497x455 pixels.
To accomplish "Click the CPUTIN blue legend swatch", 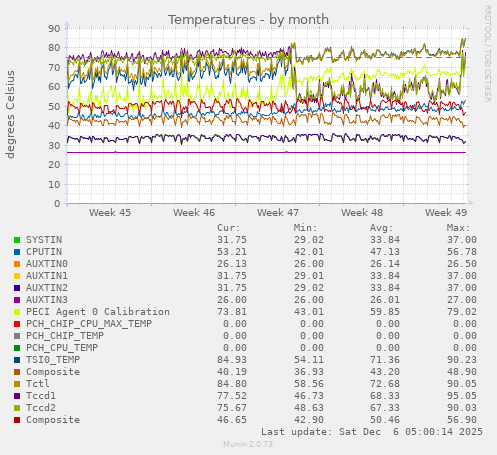I will pos(17,252).
